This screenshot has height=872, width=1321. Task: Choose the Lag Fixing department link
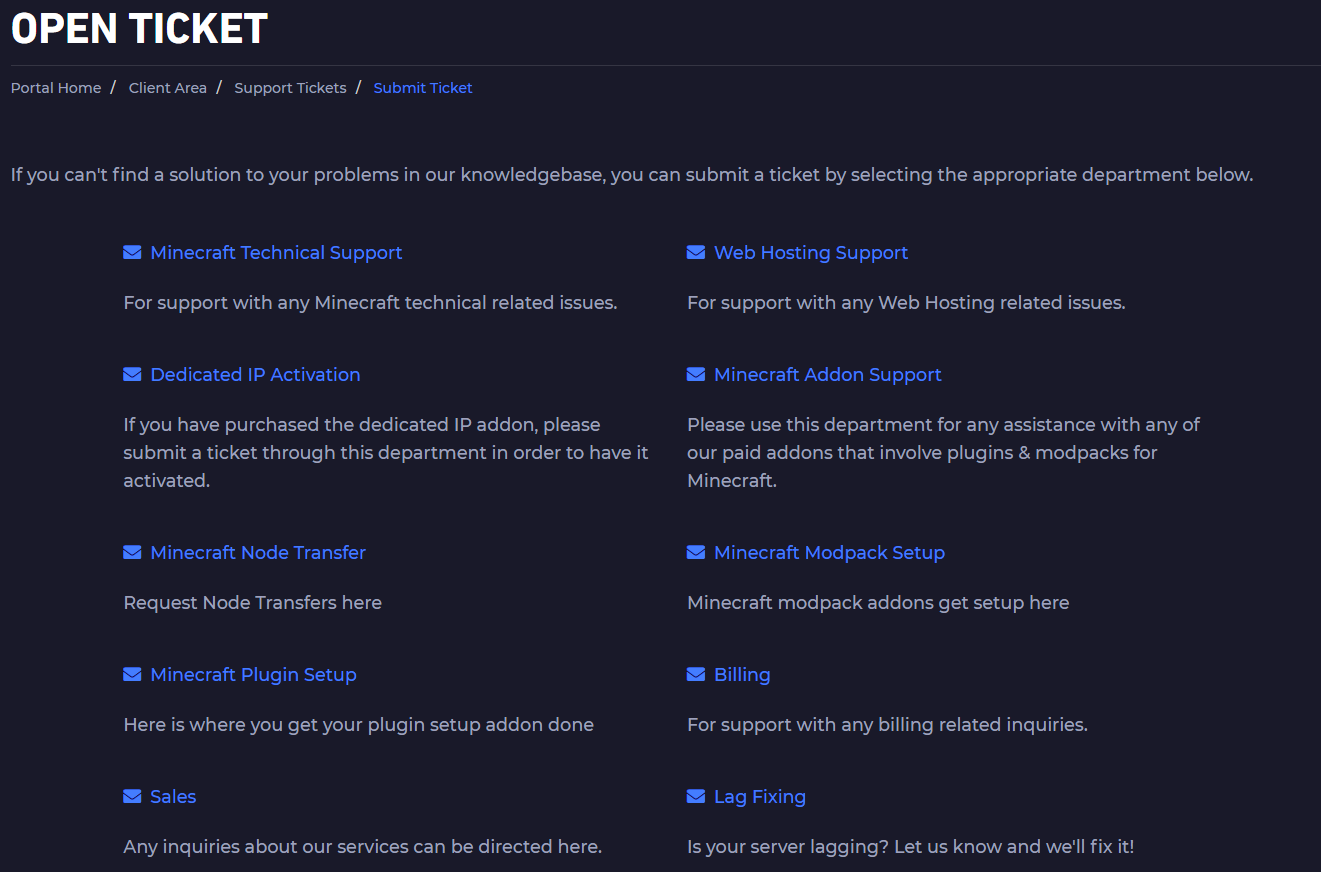[x=760, y=797]
